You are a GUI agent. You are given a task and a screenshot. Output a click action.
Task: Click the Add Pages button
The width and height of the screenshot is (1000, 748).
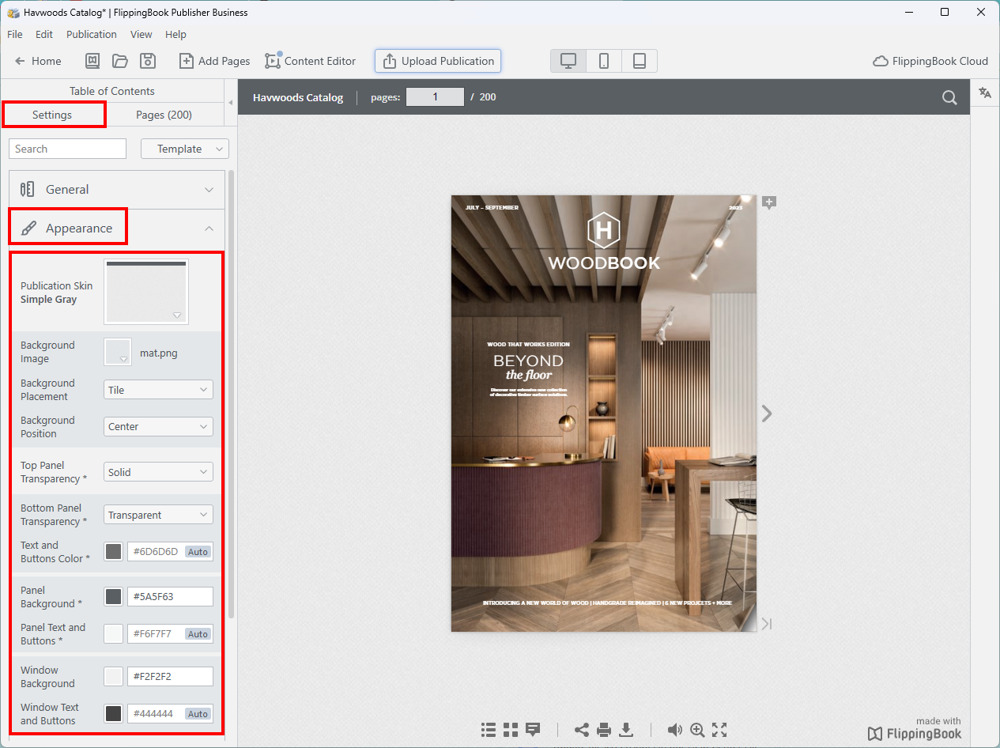[x=214, y=61]
